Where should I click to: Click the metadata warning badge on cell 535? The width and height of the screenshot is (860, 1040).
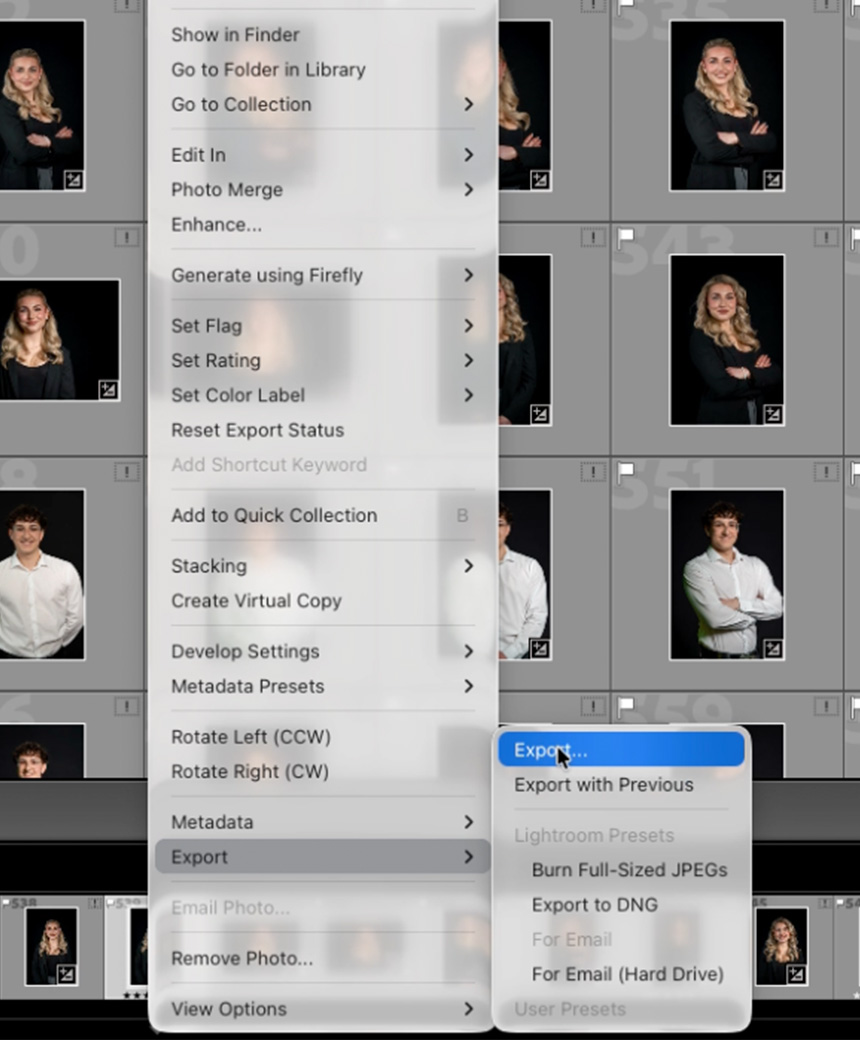tap(826, 5)
